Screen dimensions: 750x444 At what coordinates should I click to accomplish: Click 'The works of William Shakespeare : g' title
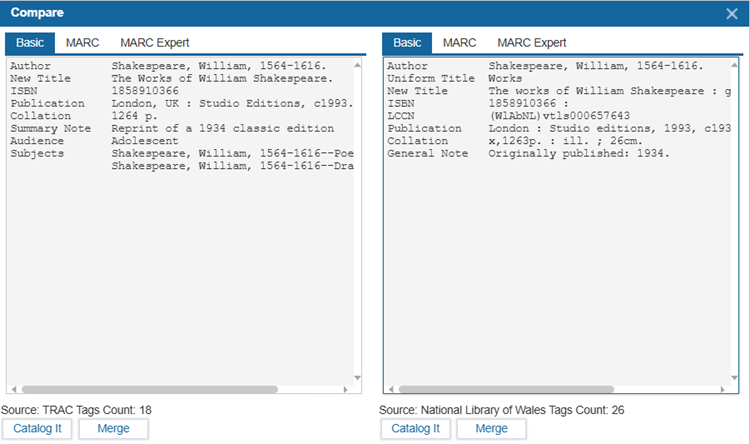coord(609,91)
